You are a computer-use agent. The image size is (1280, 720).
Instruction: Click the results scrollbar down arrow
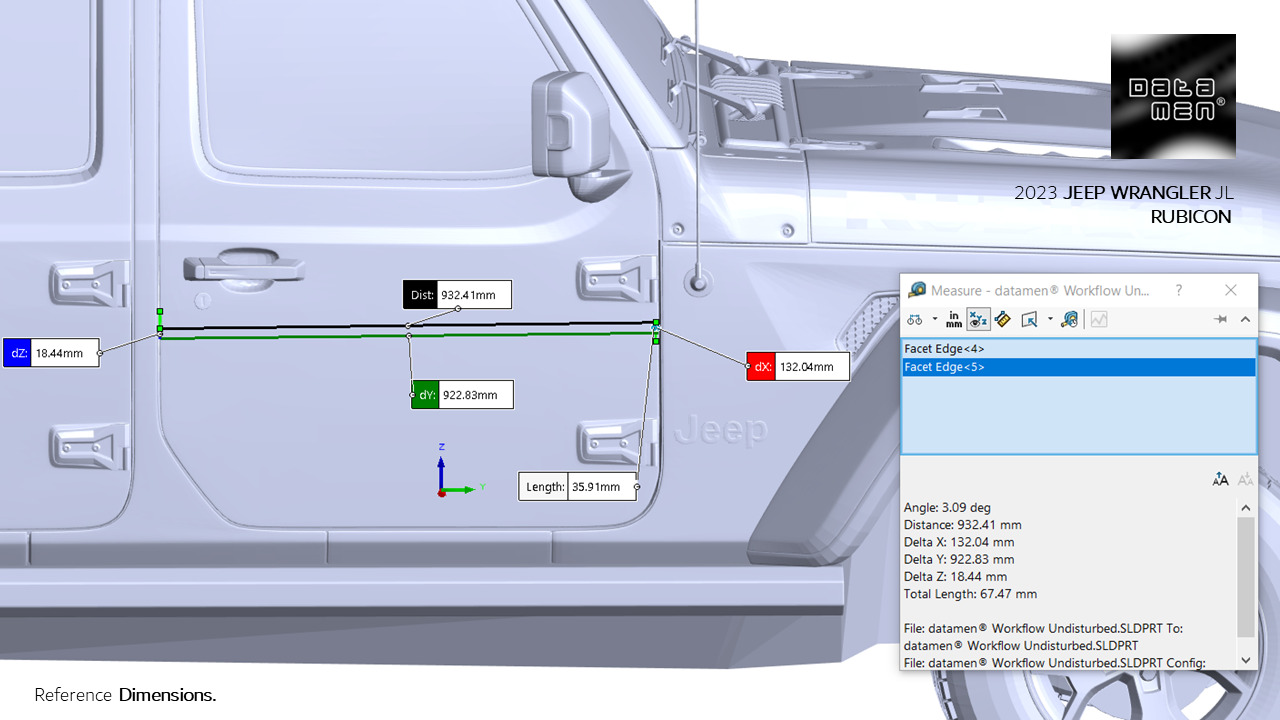[1245, 660]
